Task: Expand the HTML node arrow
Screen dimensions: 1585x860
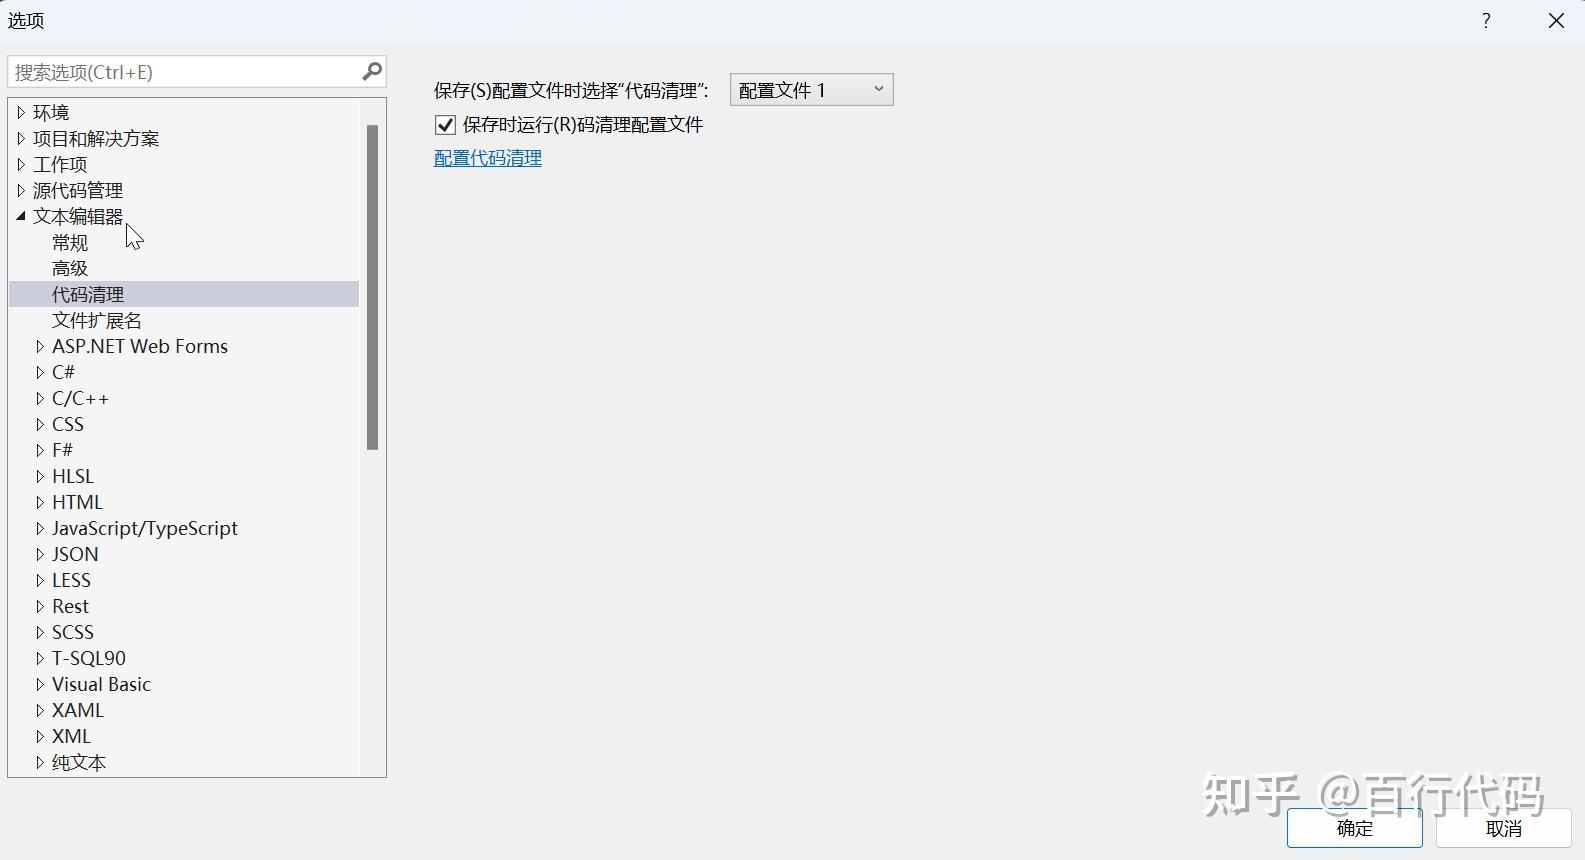Action: [40, 502]
